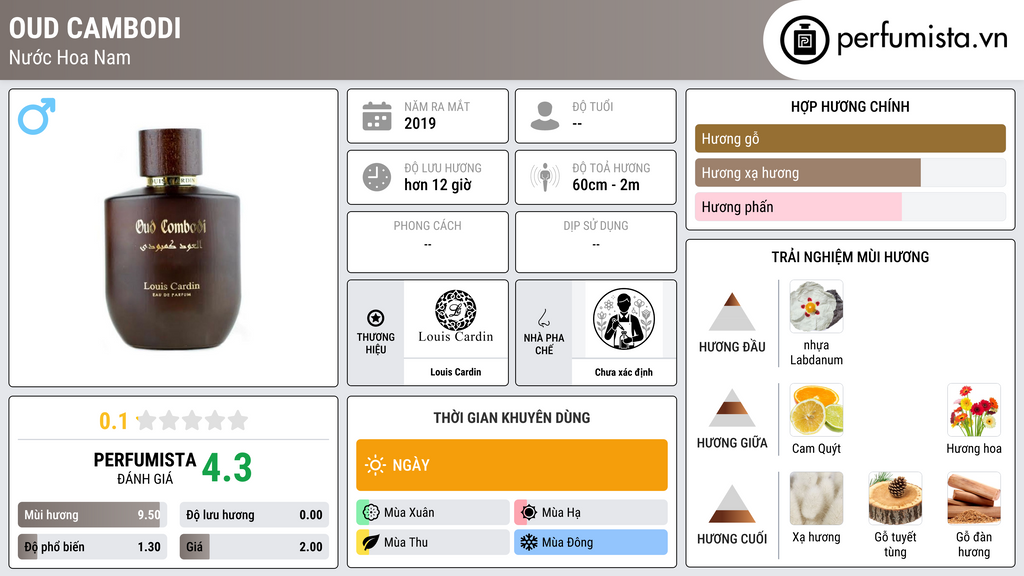Screen dimensions: 1024x576
Task: Click the leaf icon for Mùa Thu
Action: click(x=371, y=542)
